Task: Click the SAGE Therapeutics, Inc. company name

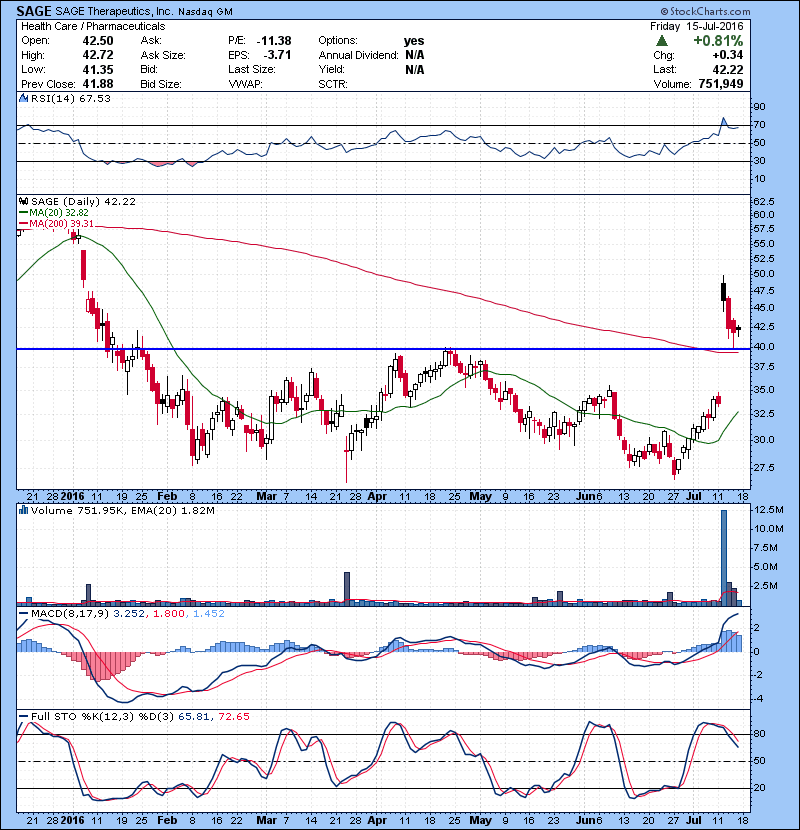Action: click(x=114, y=11)
